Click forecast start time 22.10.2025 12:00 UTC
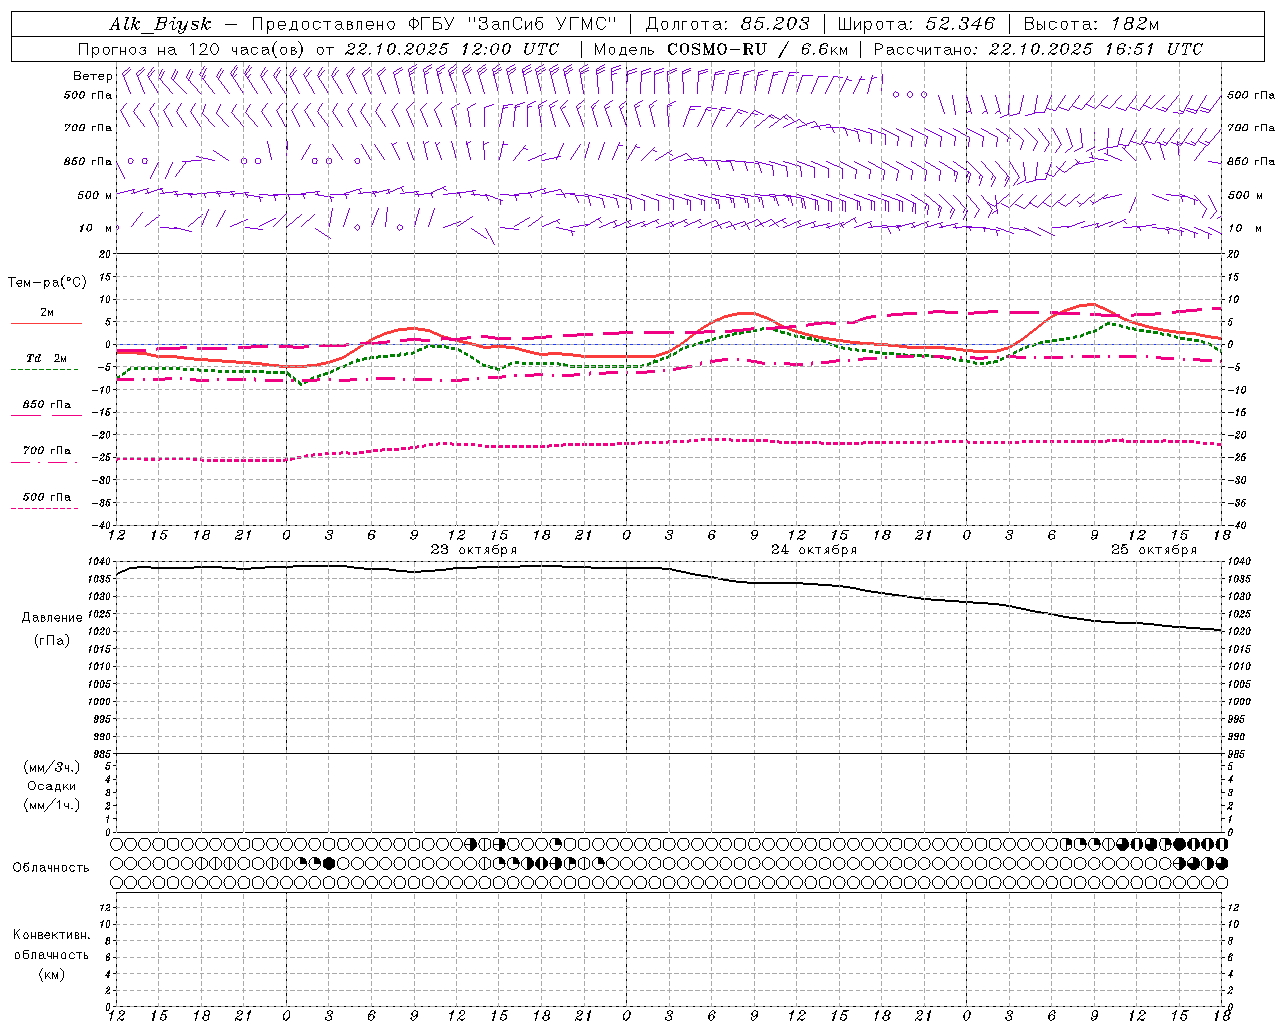This screenshot has height=1024, width=1280. point(452,49)
